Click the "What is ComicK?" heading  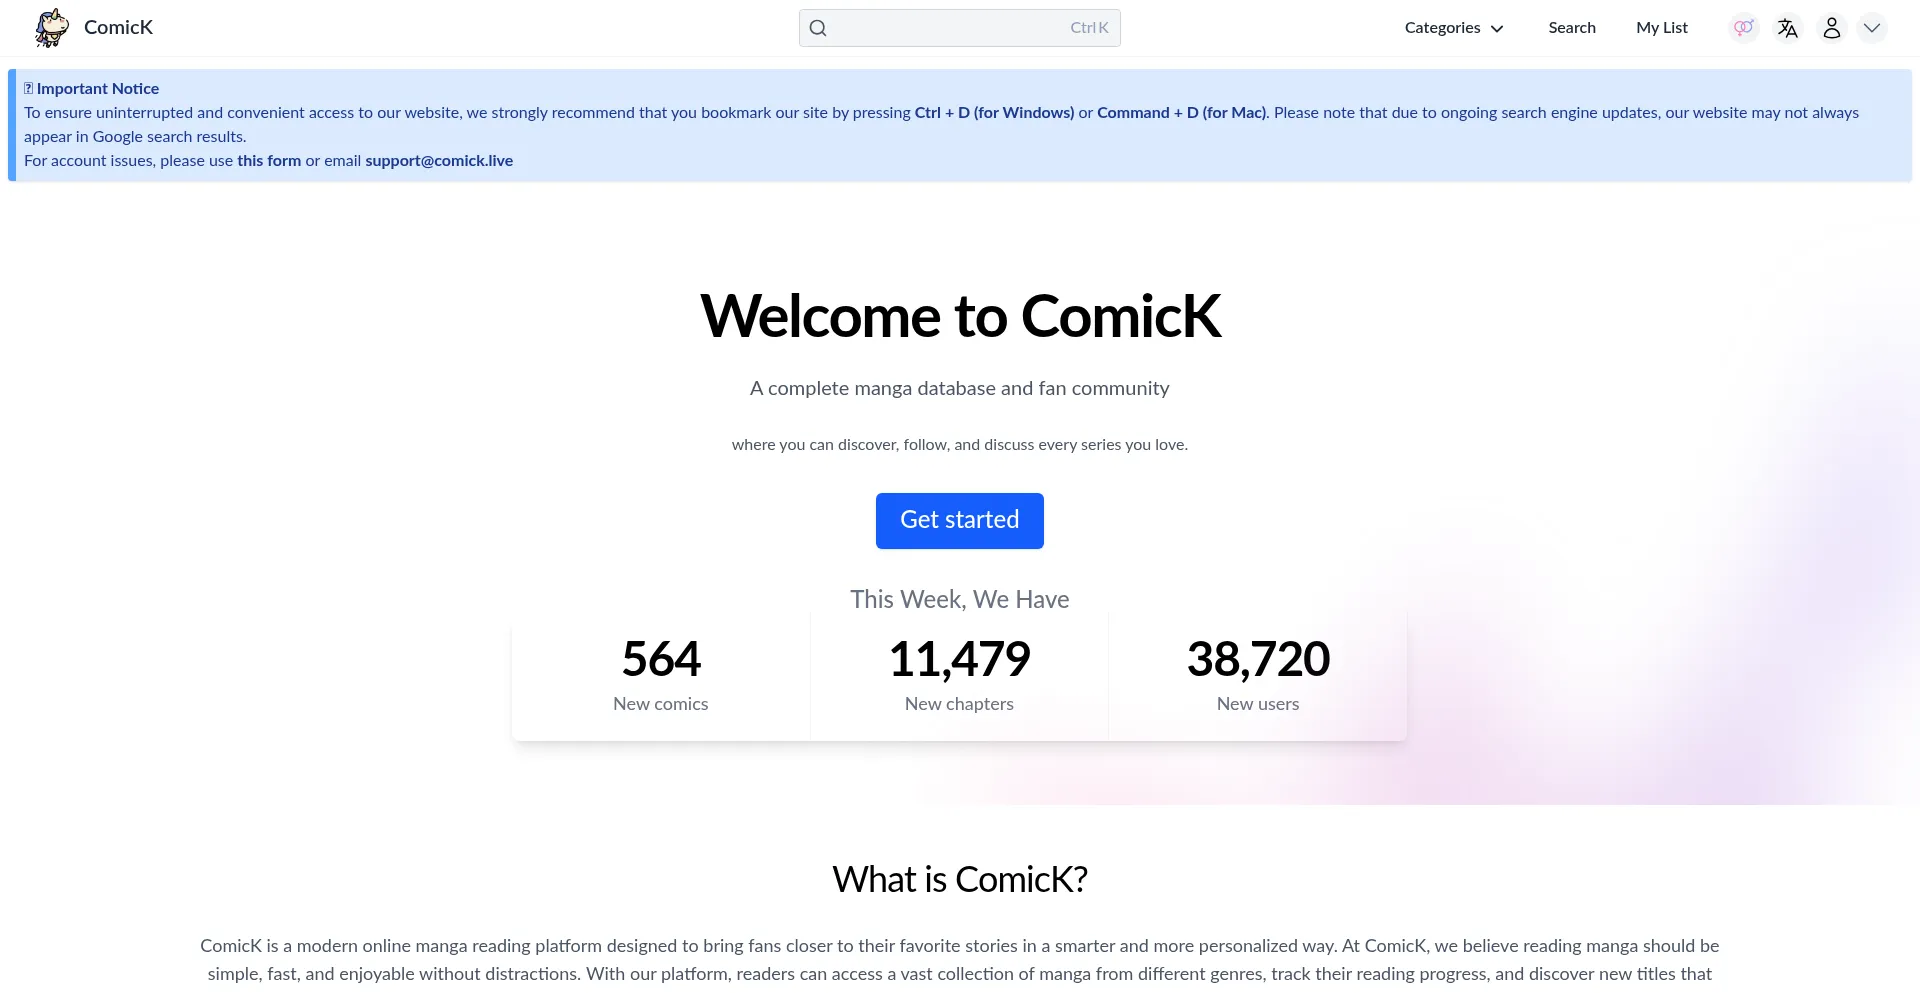tap(960, 880)
